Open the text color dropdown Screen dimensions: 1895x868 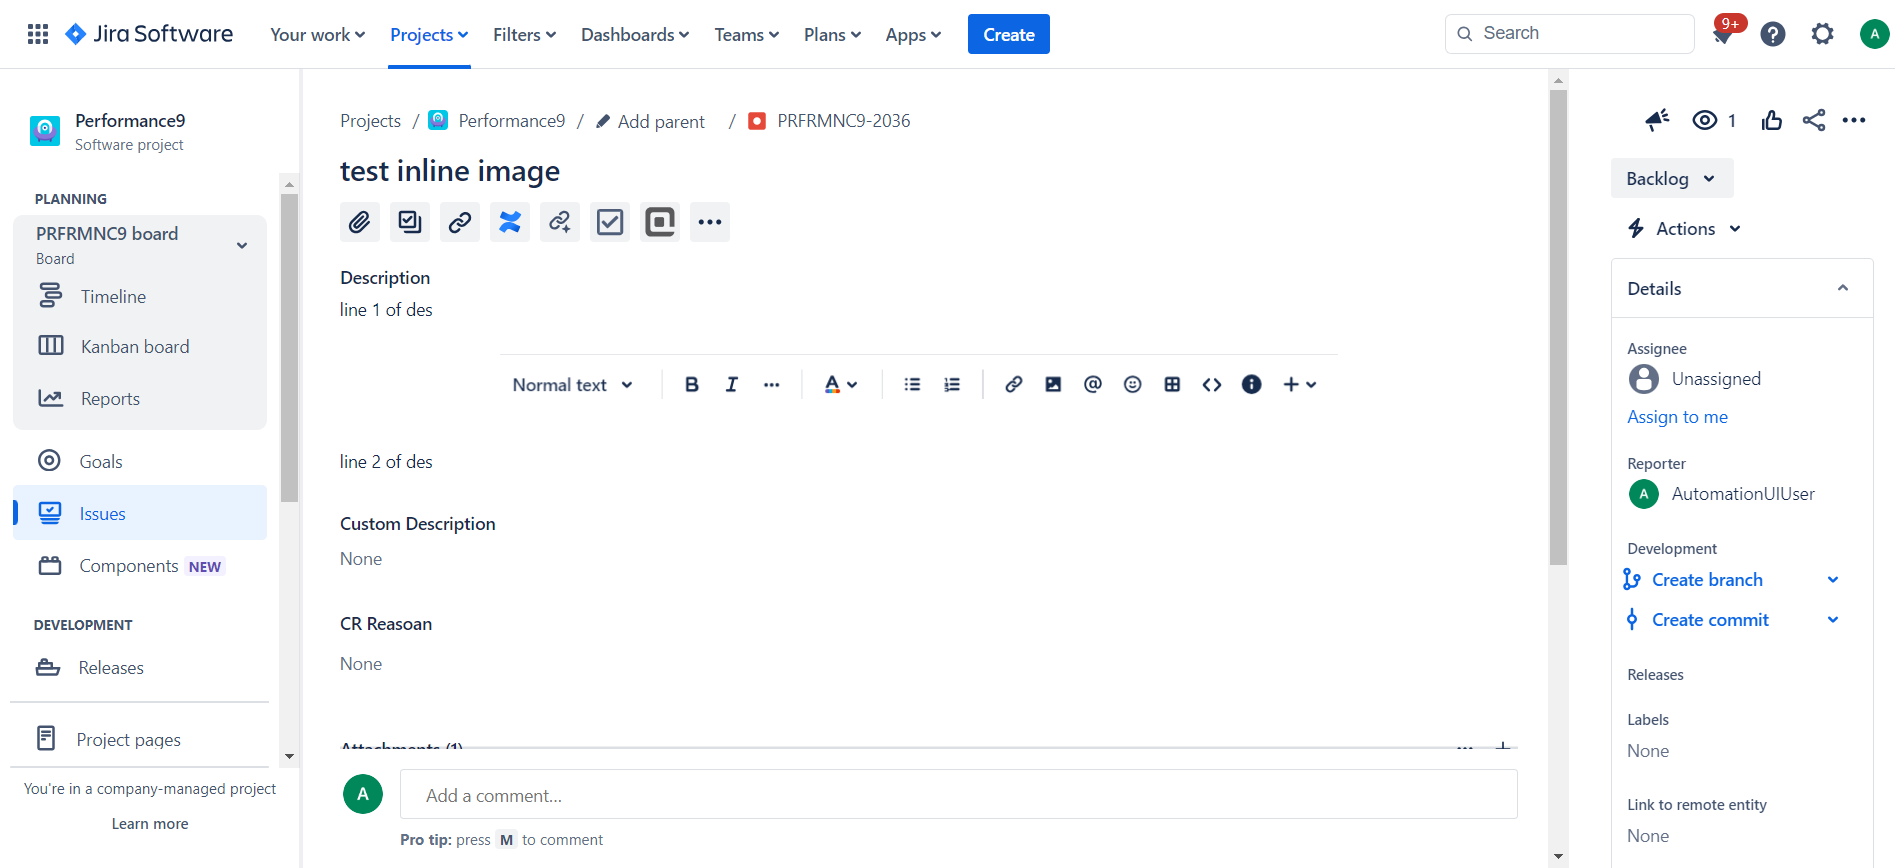[841, 385]
